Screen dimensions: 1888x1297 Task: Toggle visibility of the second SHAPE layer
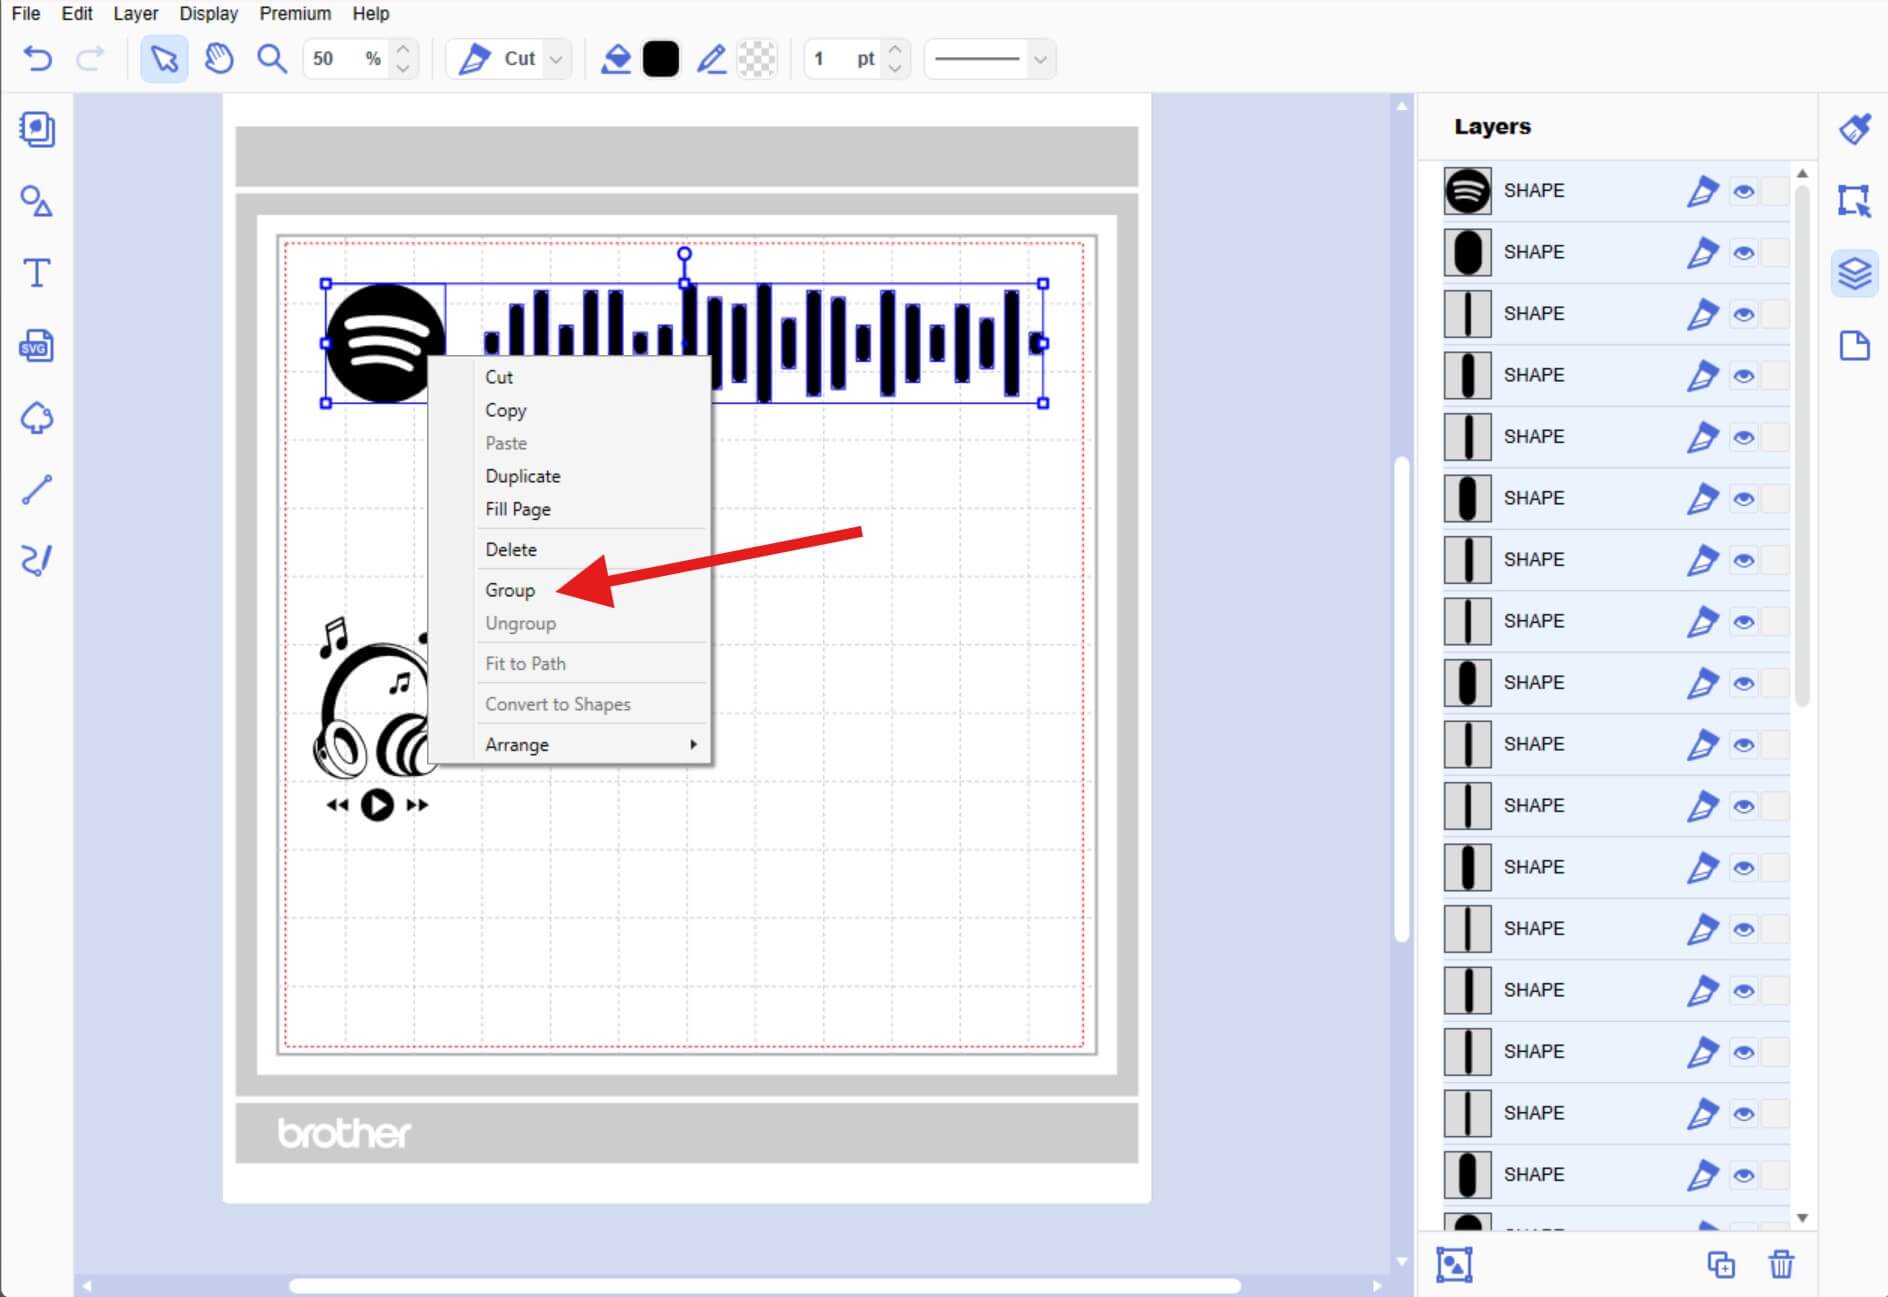[1745, 251]
